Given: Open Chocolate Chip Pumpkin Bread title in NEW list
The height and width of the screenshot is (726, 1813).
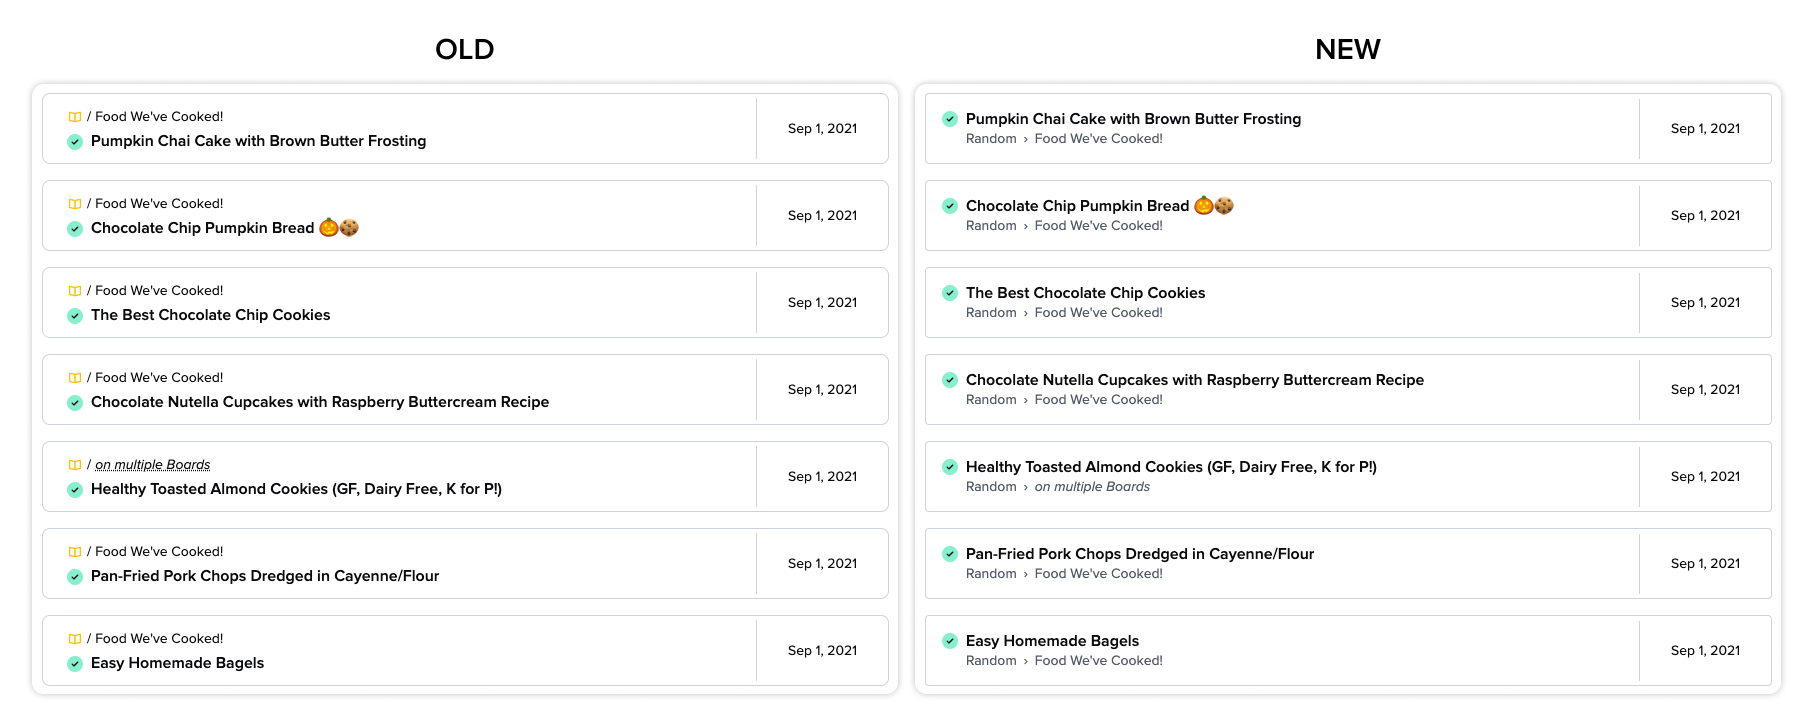Looking at the screenshot, I should [x=1100, y=206].
